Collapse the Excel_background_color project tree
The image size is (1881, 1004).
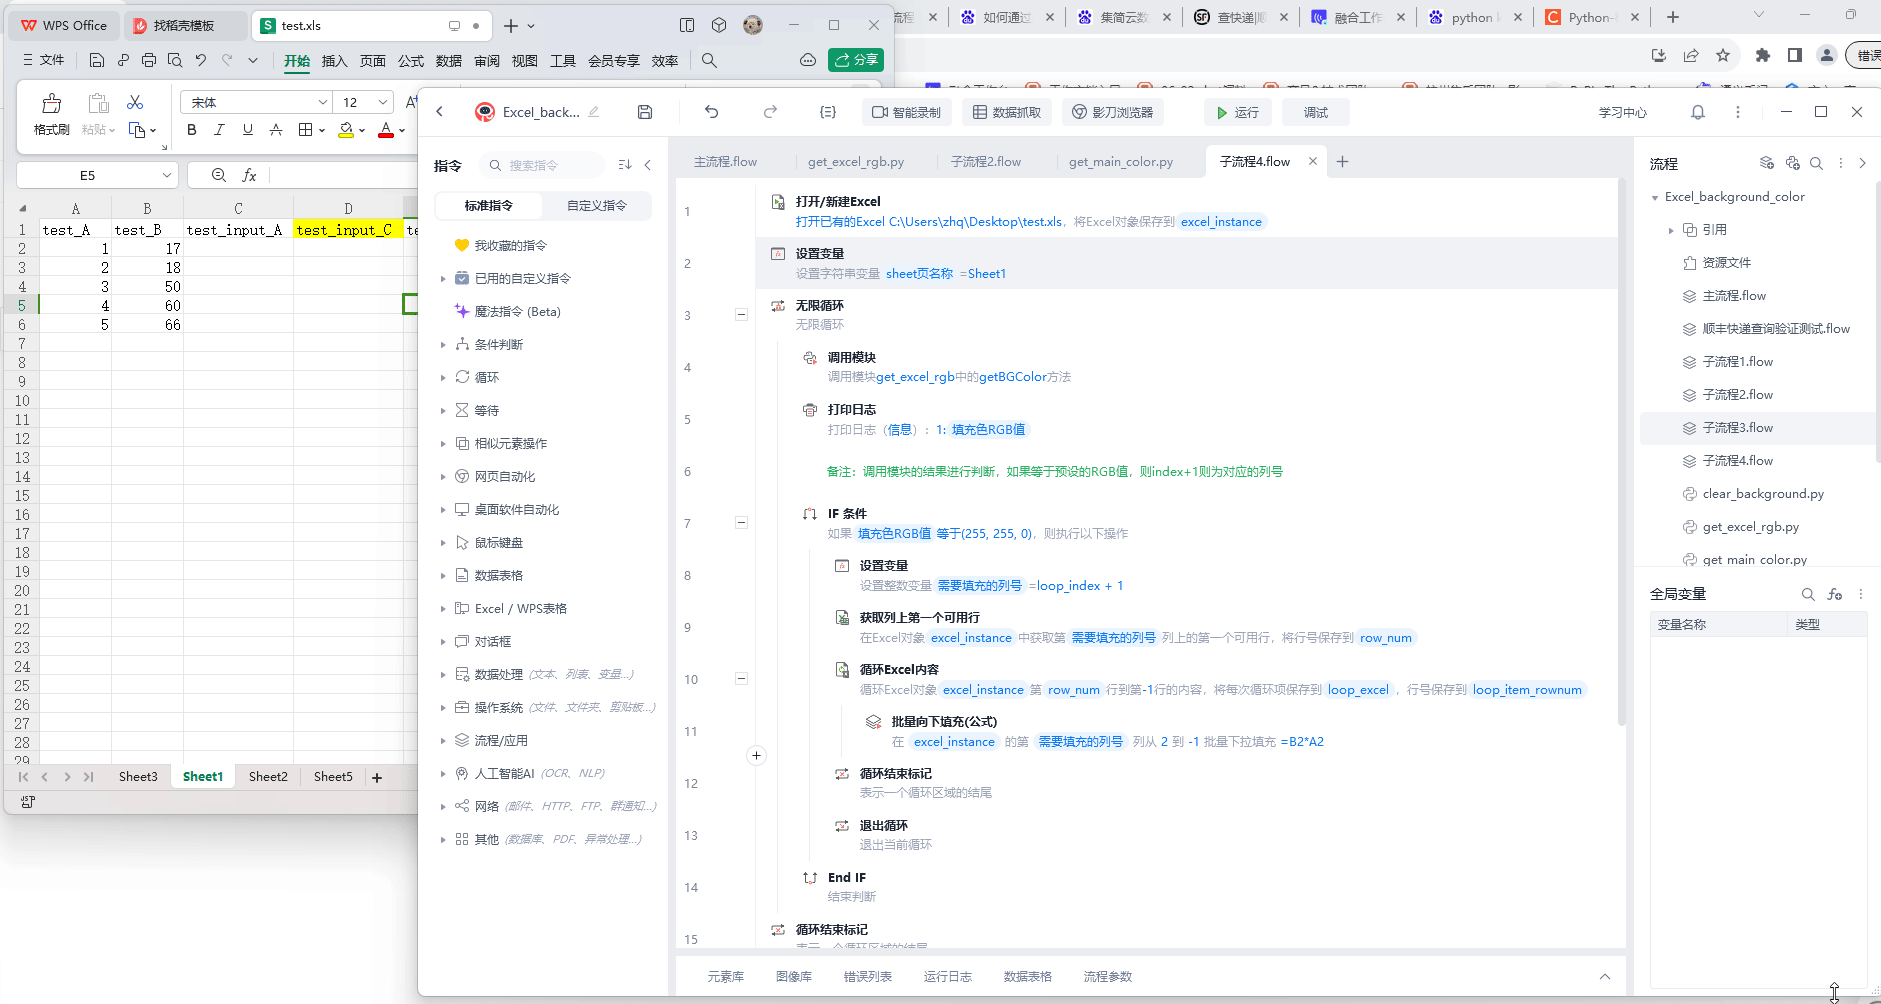(x=1655, y=198)
